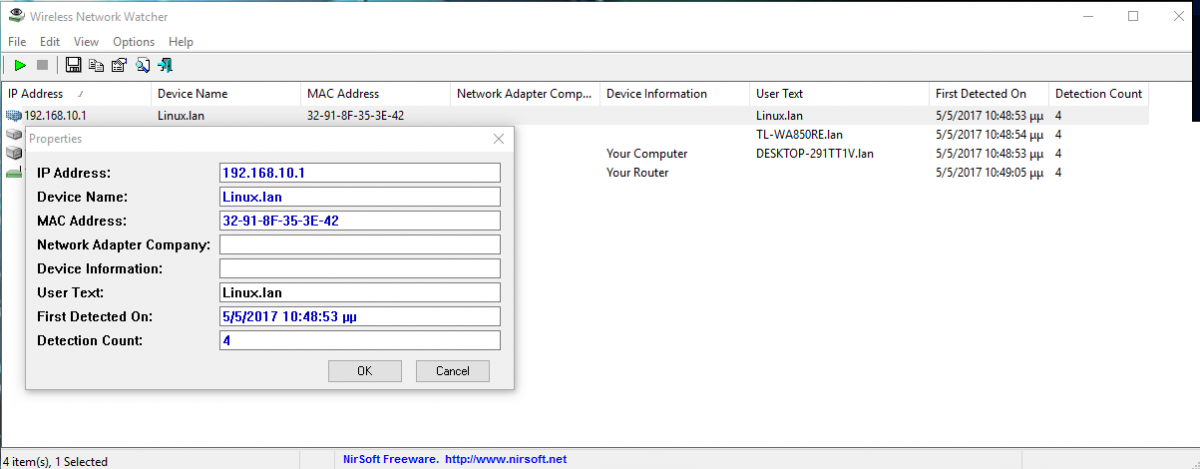Click the Wireless Network Watcher title bar icon
Viewport: 1200px width, 469px height.
(15, 16)
